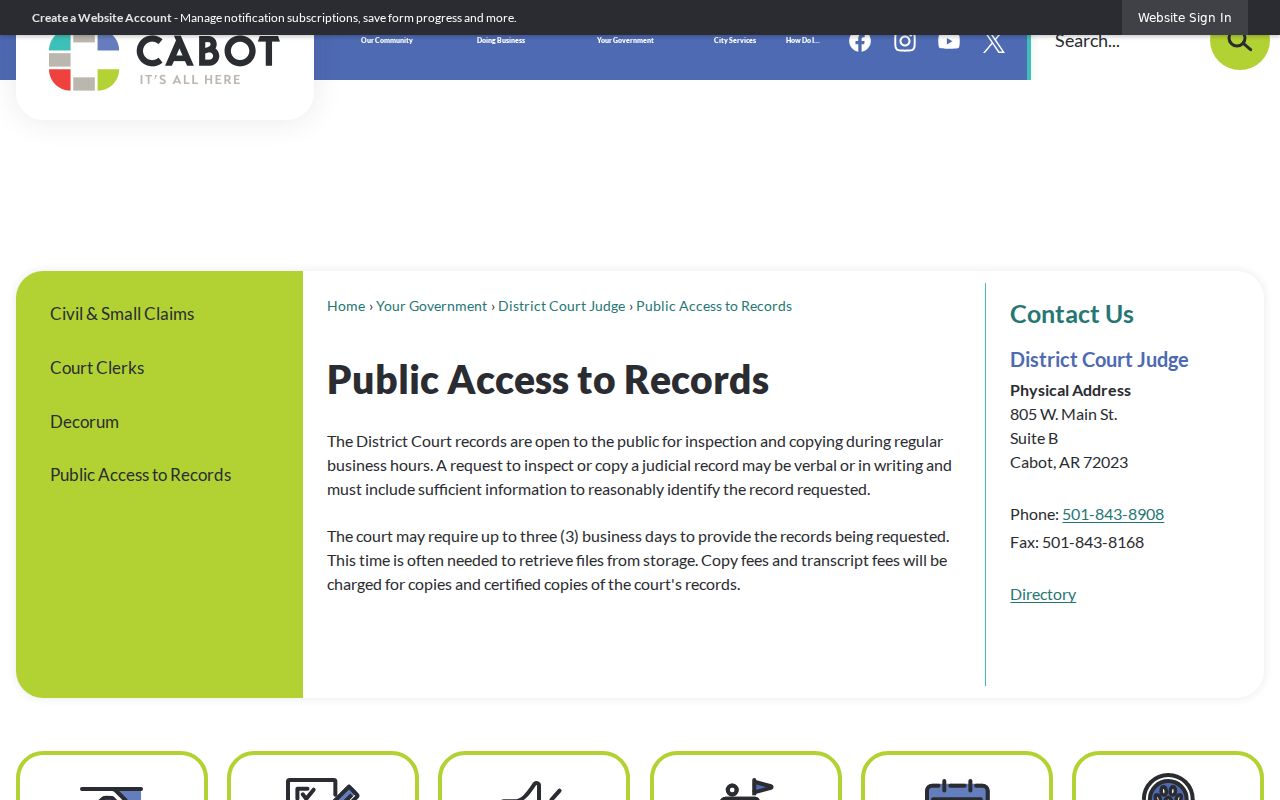Click the green search magnifier button
The image size is (1280, 800).
pos(1240,41)
